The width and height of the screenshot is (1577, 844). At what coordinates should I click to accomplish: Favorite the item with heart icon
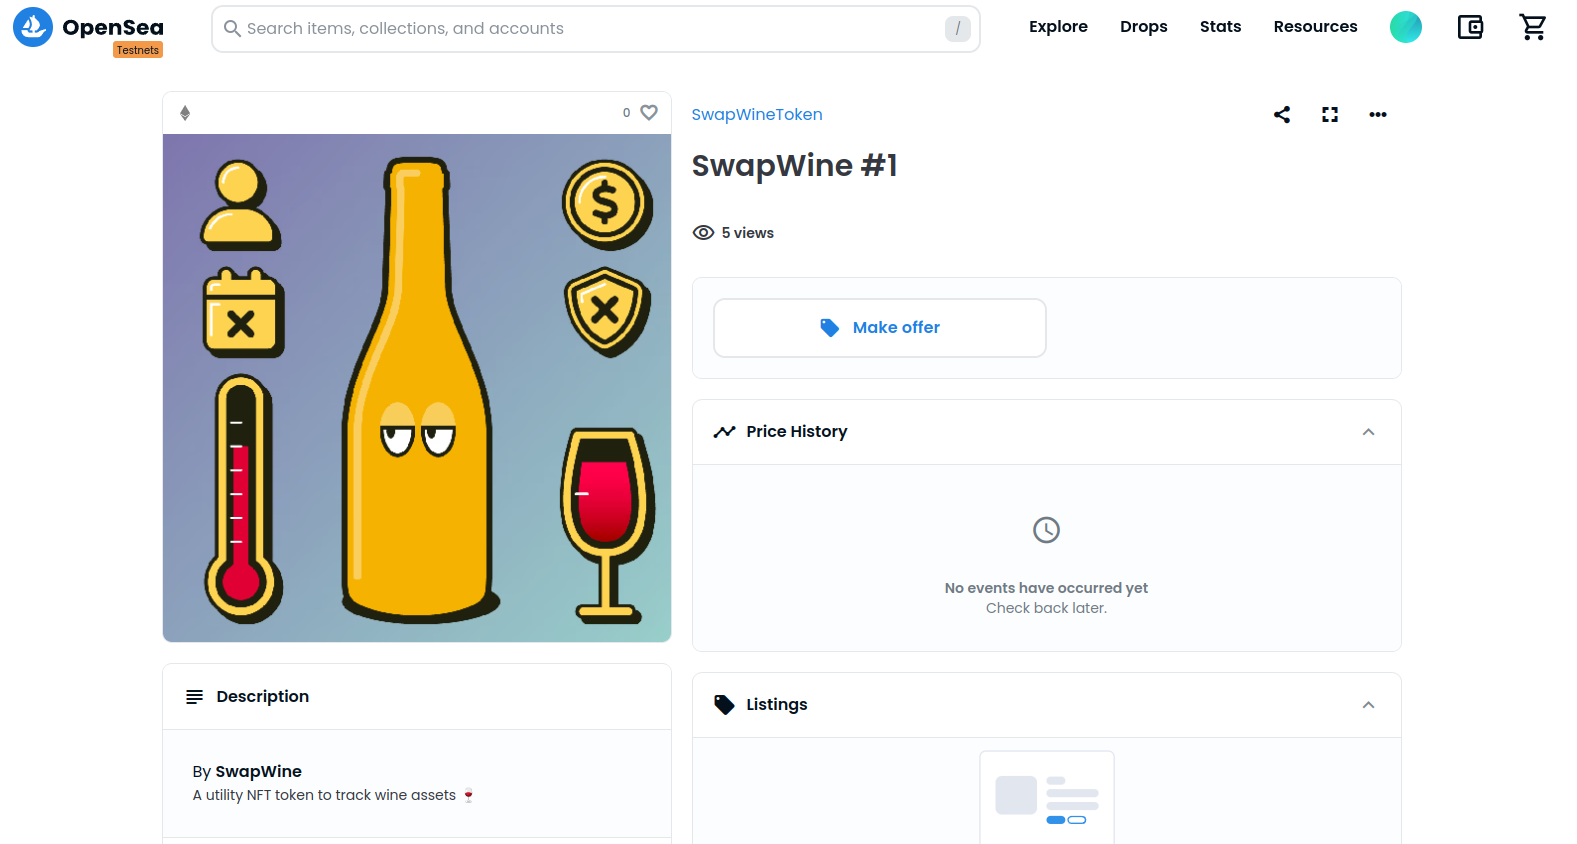pyautogui.click(x=649, y=113)
